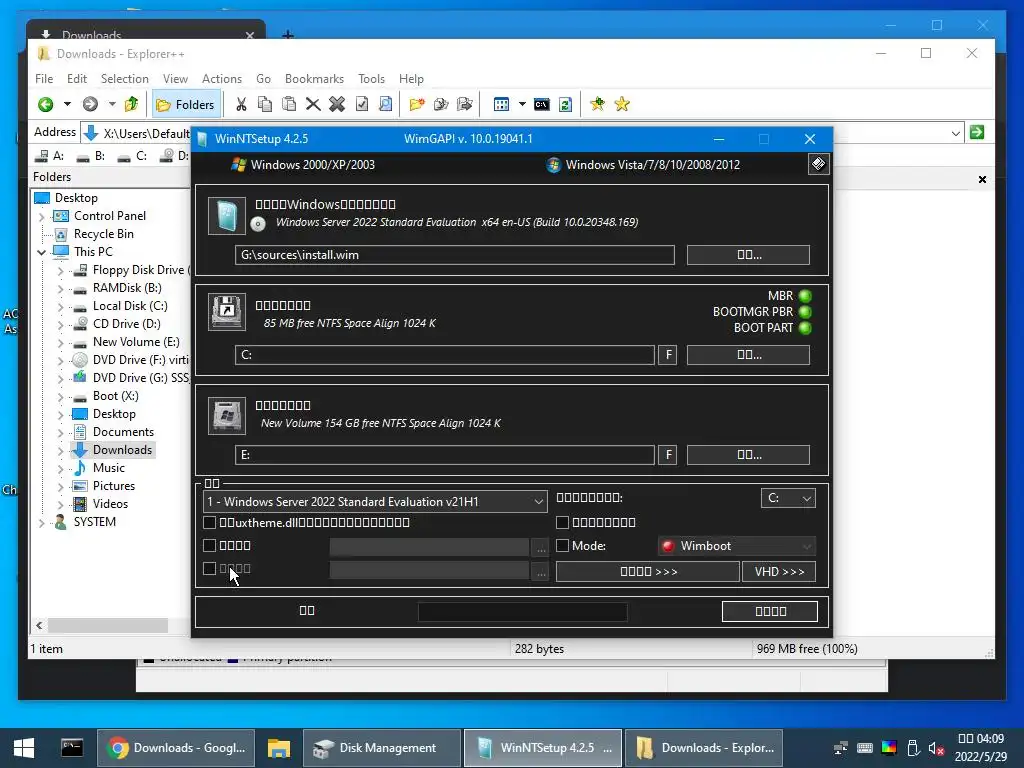
Task: Select the Windows Vista/7/8/10/2008/2012 tab
Action: [643, 165]
